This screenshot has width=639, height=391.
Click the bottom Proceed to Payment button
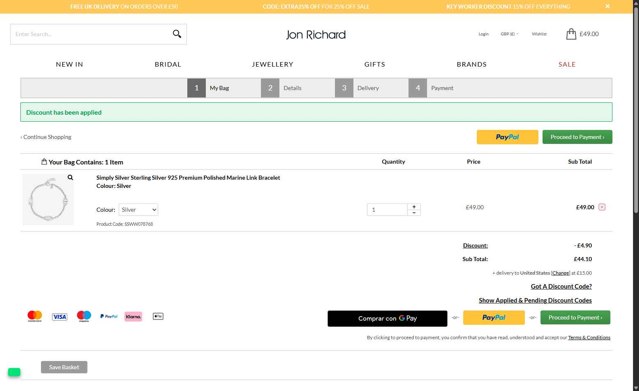[x=575, y=318]
